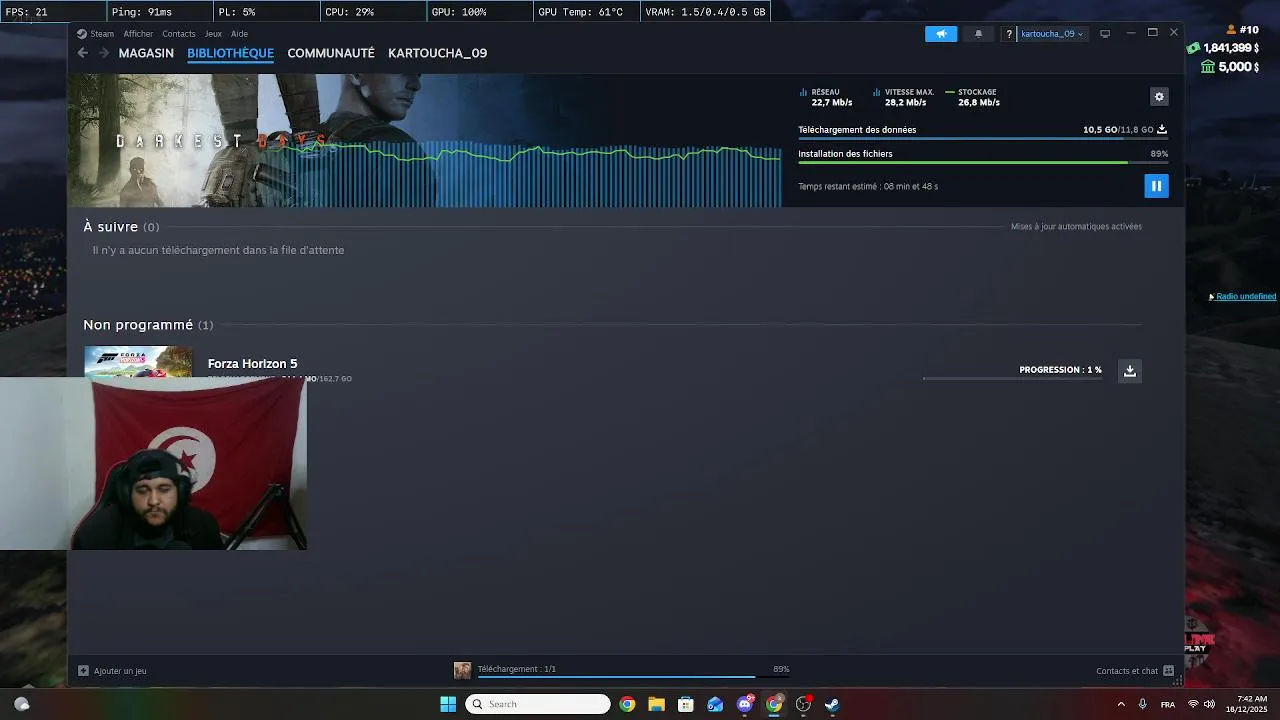The width and height of the screenshot is (1280, 720).
Task: Go forward with the right arrow
Action: tap(104, 53)
